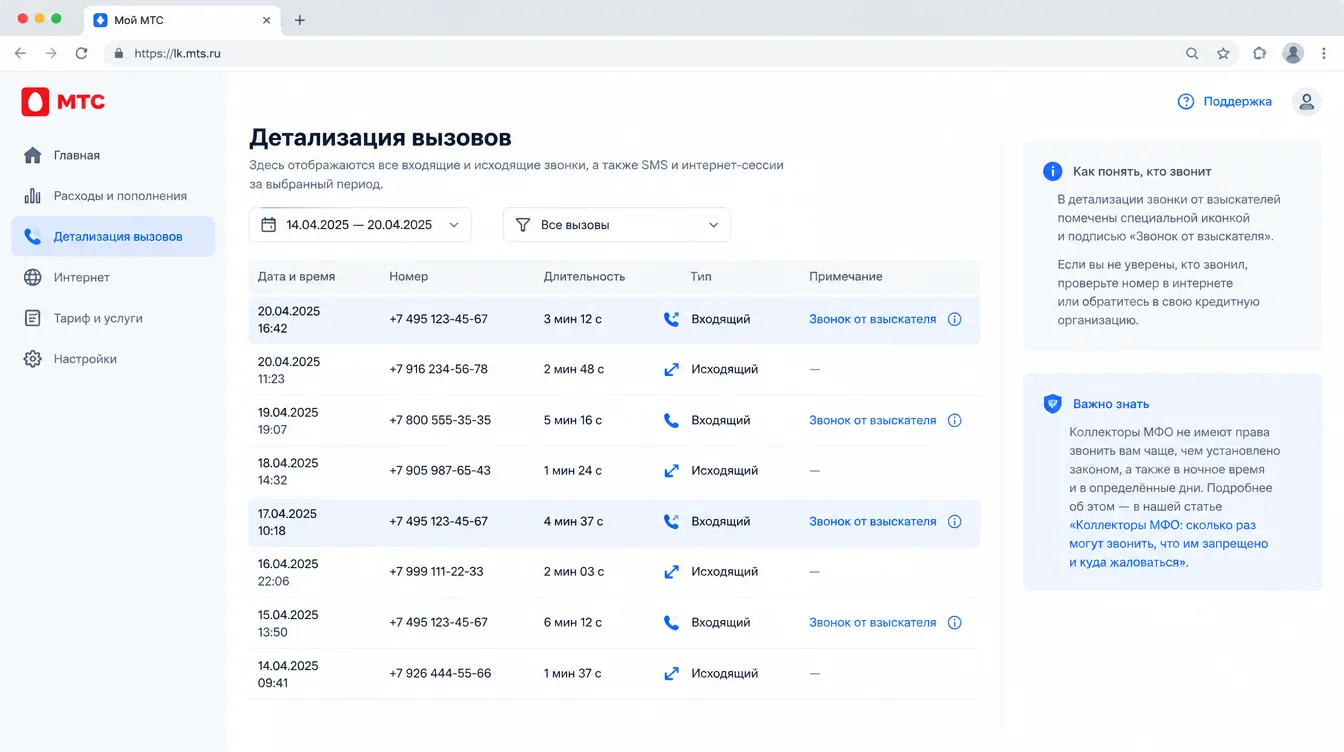This screenshot has width=1344, height=752.
Task: Click the browser back arrow
Action: [x=20, y=53]
